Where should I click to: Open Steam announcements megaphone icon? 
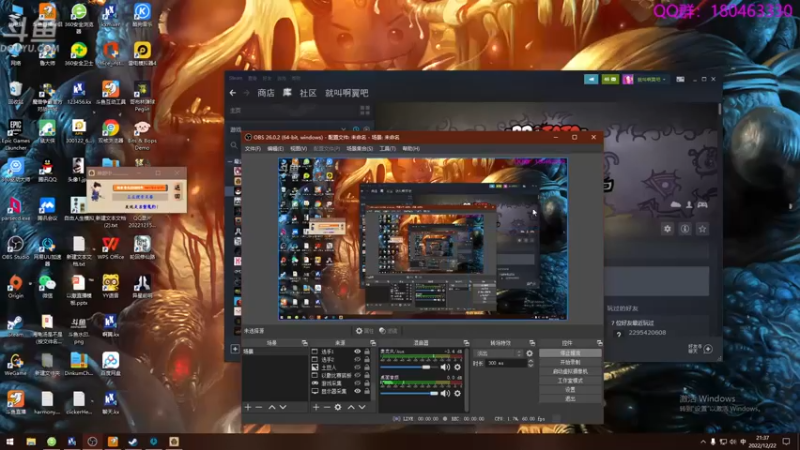point(591,79)
